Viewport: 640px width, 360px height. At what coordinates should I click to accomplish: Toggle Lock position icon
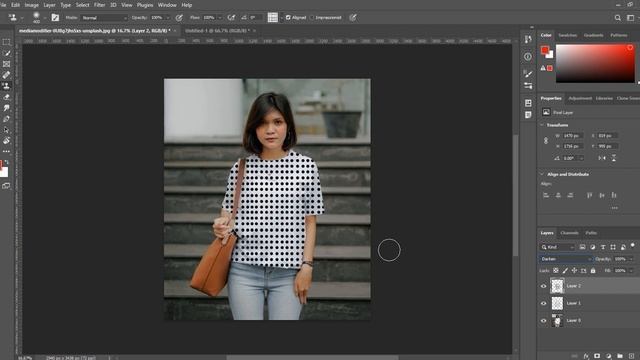(x=574, y=271)
